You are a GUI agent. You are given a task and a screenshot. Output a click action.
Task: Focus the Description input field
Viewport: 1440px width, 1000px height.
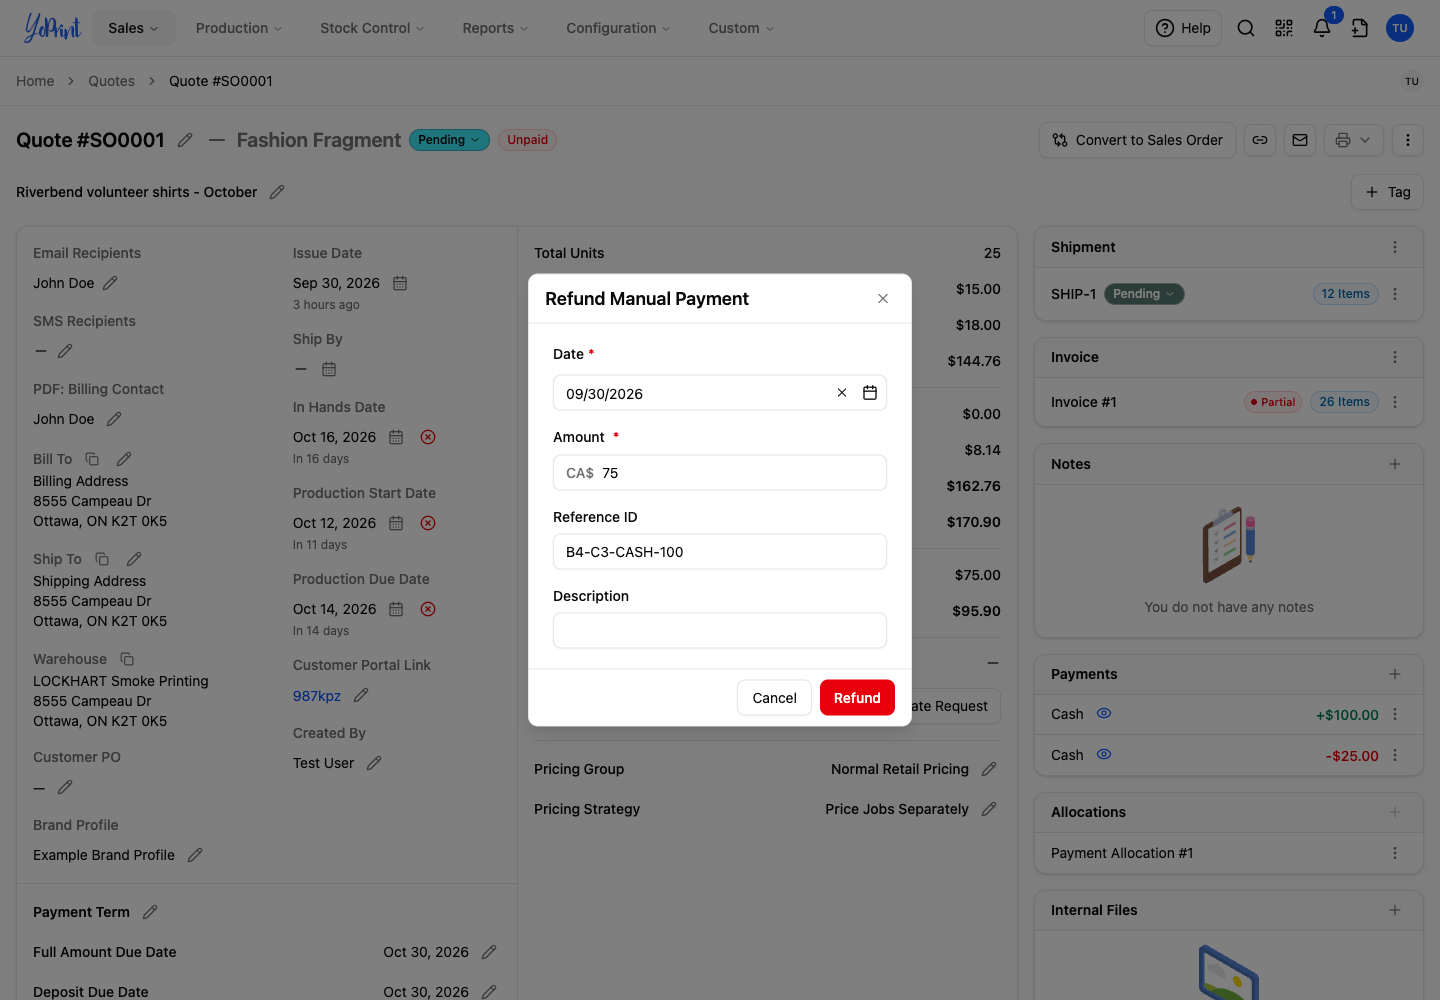coord(720,631)
